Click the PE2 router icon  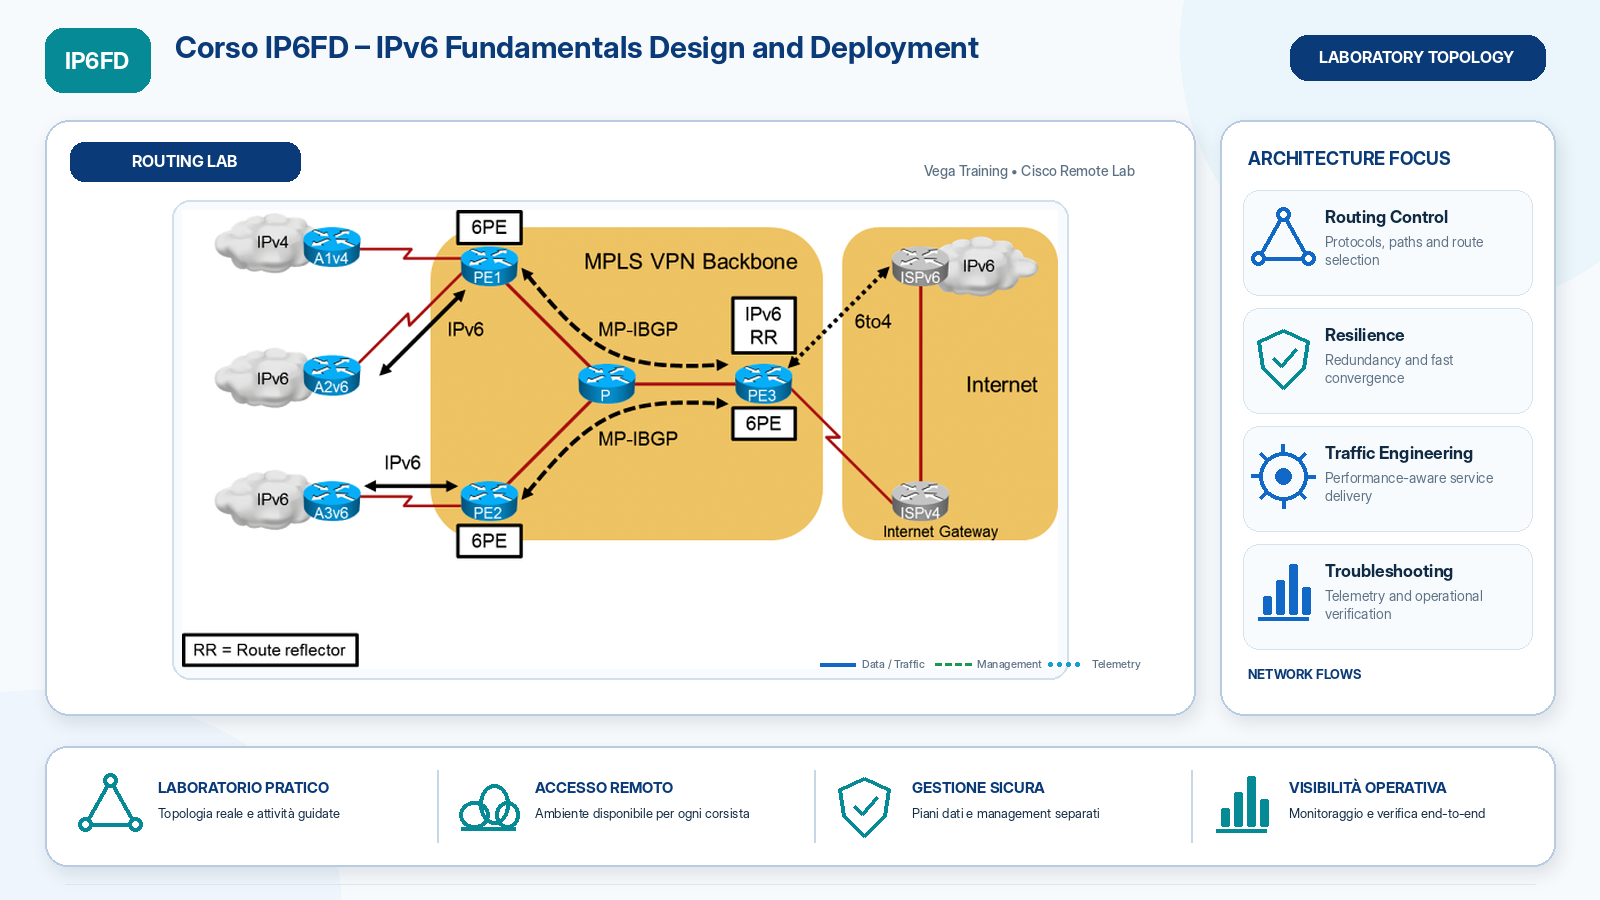pos(489,501)
